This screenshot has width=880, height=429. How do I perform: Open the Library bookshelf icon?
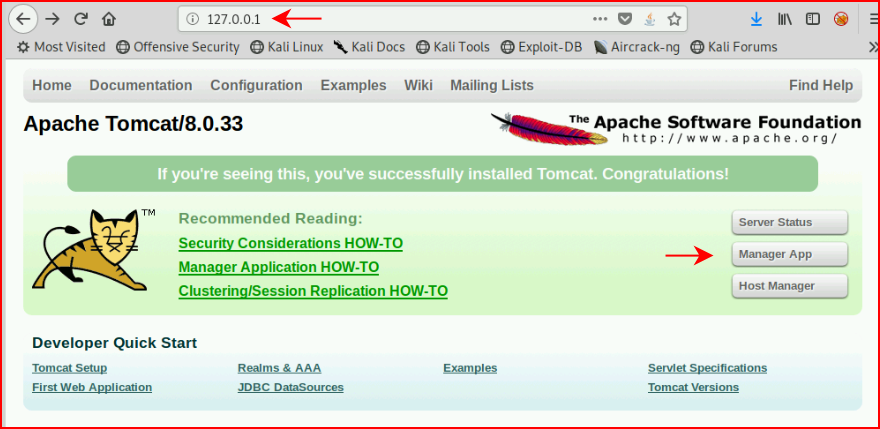(x=785, y=19)
